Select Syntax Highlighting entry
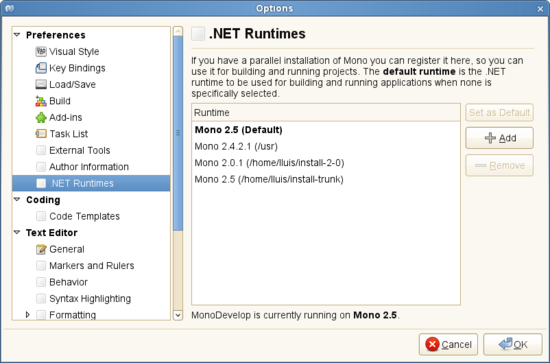Viewport: 550px width, 363px height. 90,299
